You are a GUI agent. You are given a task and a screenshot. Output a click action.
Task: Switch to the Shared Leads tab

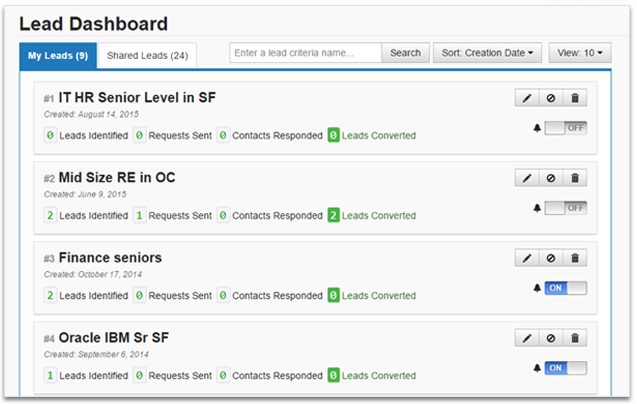tap(147, 55)
